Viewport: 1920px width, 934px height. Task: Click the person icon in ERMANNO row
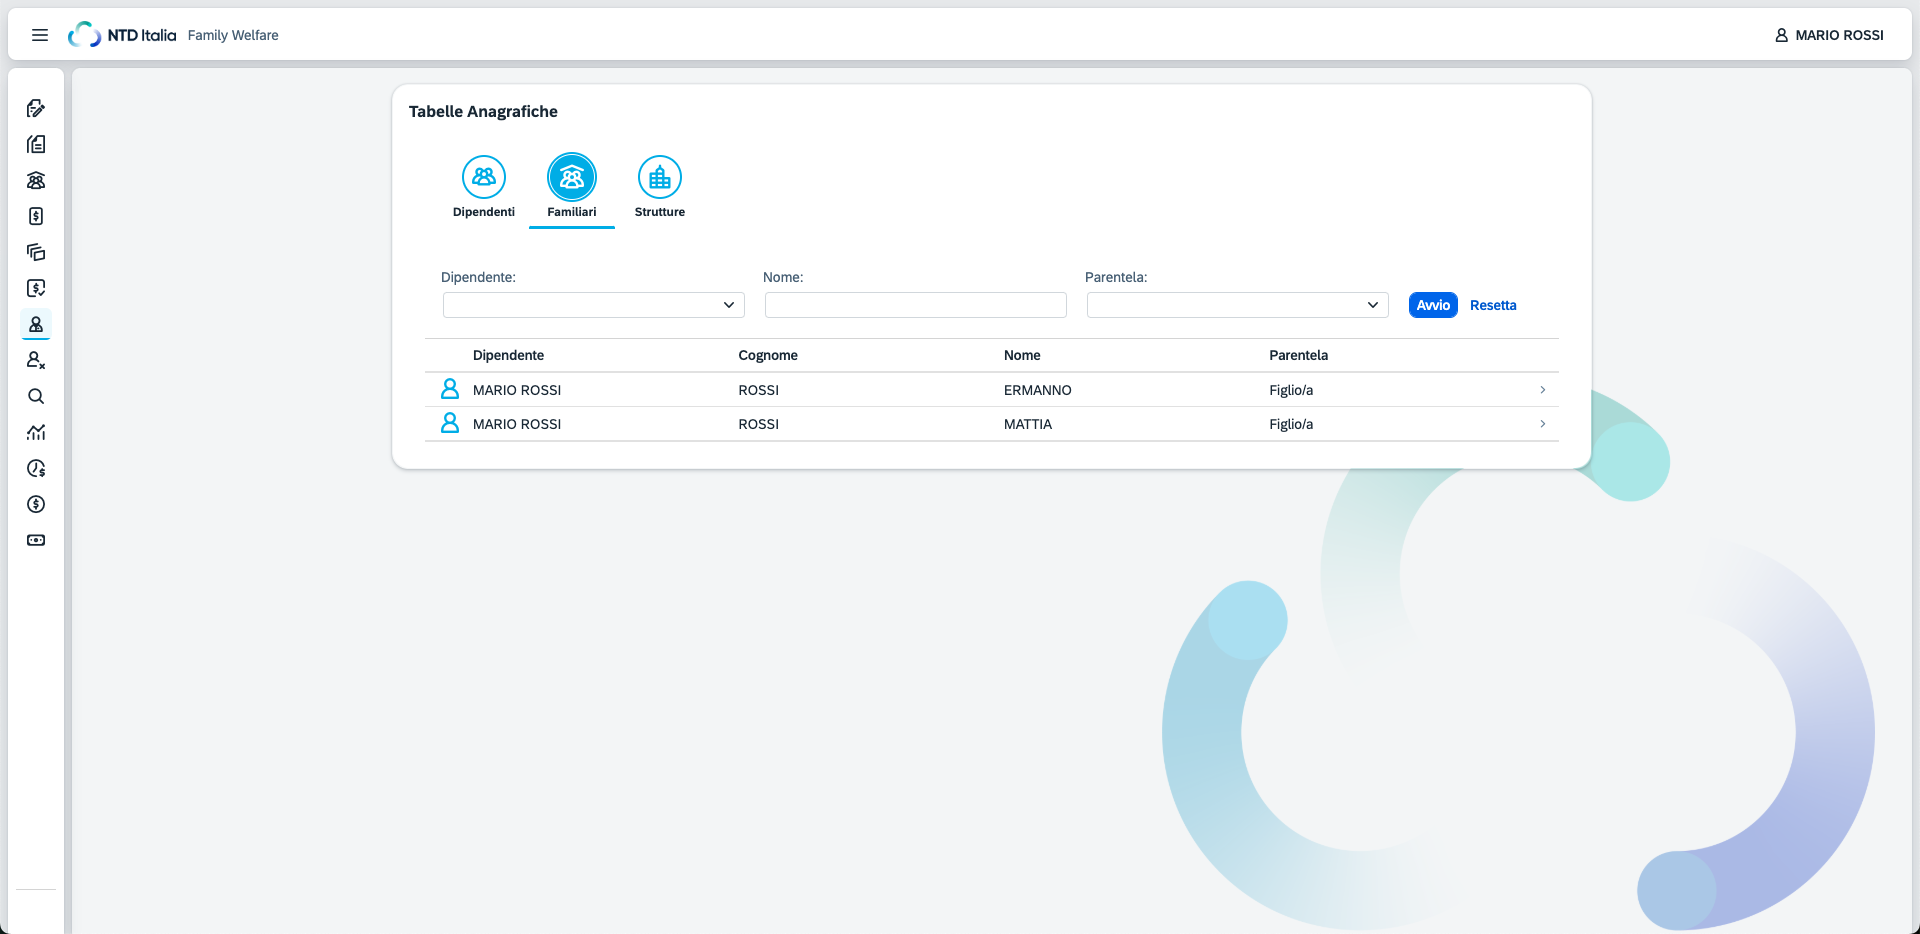coord(450,389)
